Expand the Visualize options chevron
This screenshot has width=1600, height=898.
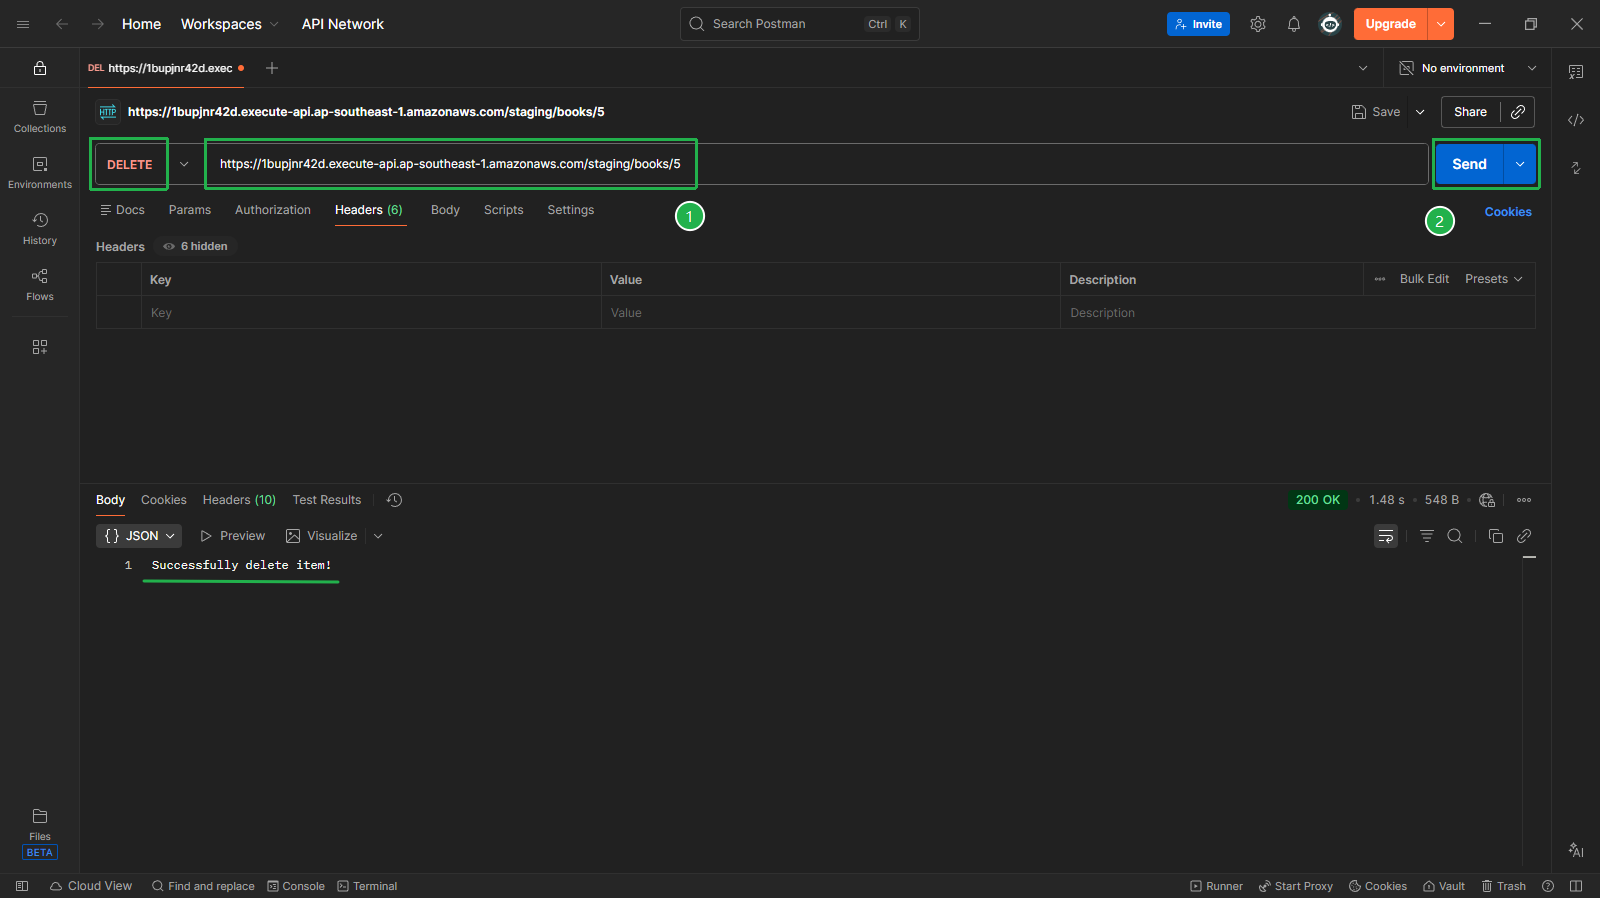click(378, 536)
